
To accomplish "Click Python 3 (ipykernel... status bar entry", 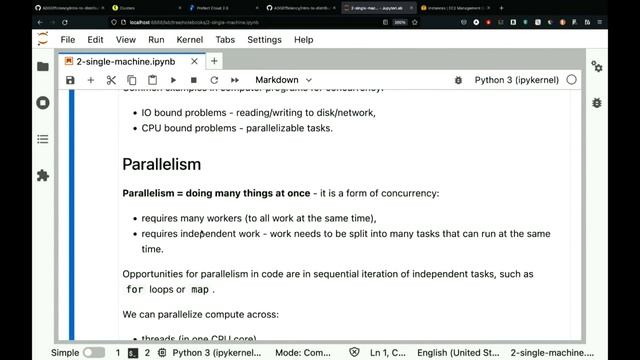I will (217, 353).
